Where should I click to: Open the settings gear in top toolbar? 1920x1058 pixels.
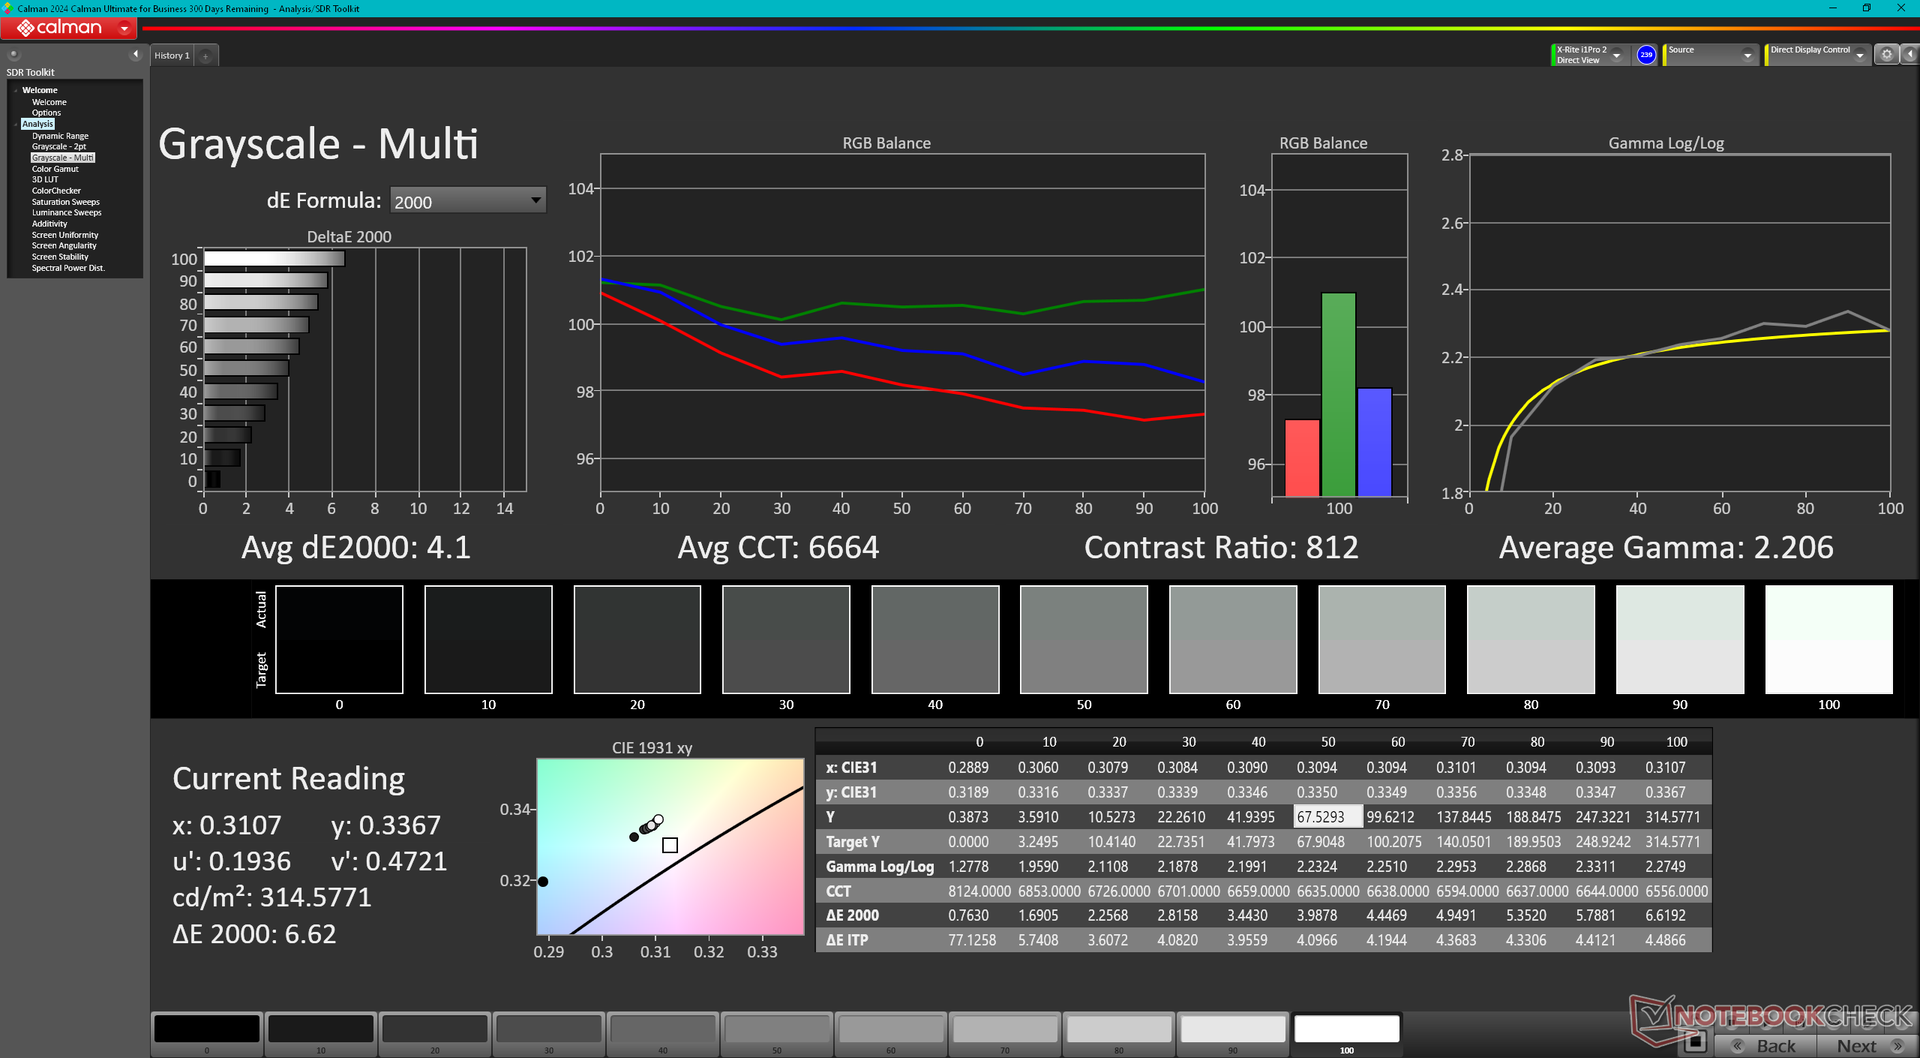1886,55
